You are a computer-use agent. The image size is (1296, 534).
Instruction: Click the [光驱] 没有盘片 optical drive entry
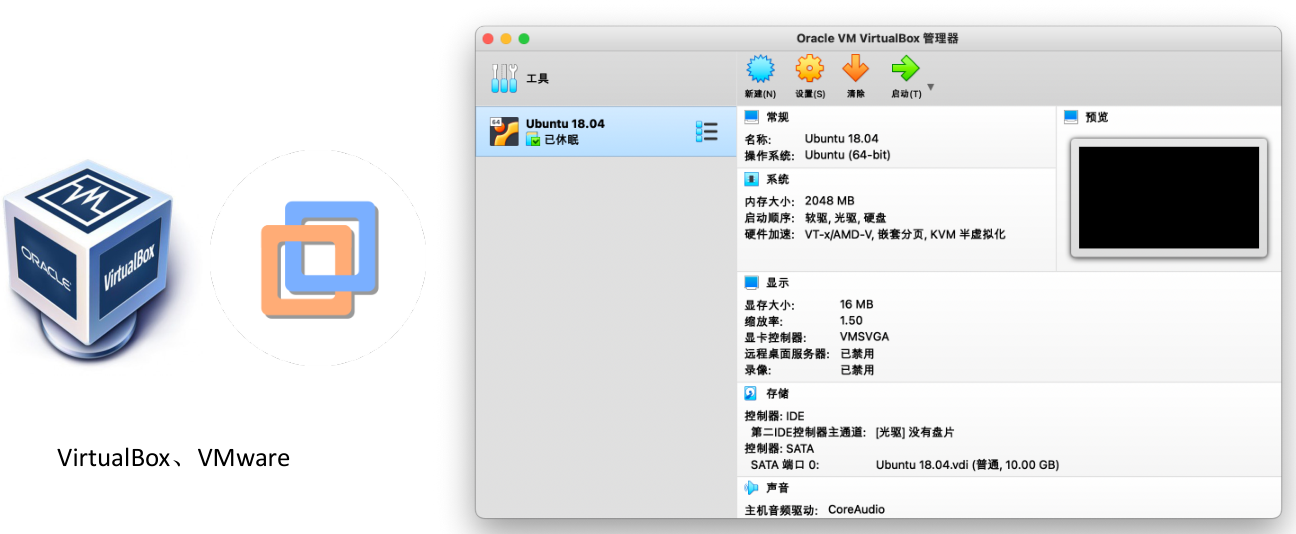915,432
